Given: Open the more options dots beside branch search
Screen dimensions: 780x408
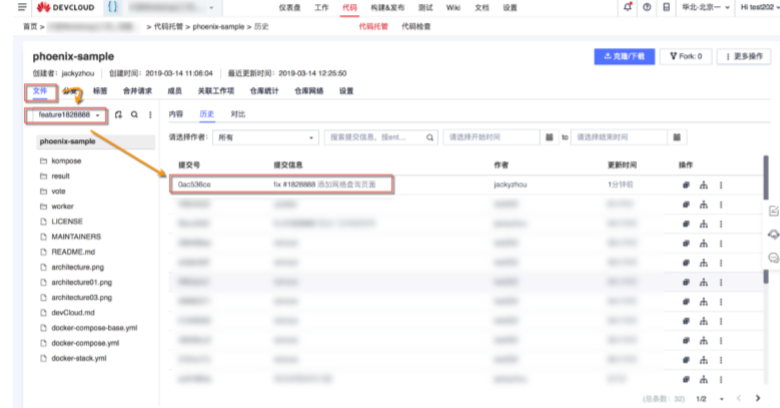Looking at the screenshot, I should tap(150, 114).
